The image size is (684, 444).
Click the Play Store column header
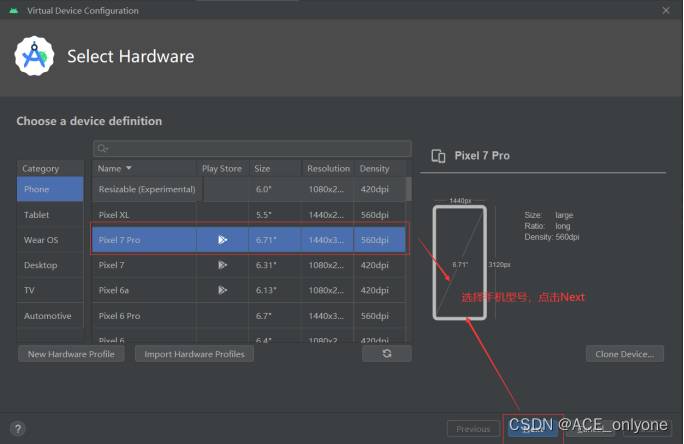222,168
